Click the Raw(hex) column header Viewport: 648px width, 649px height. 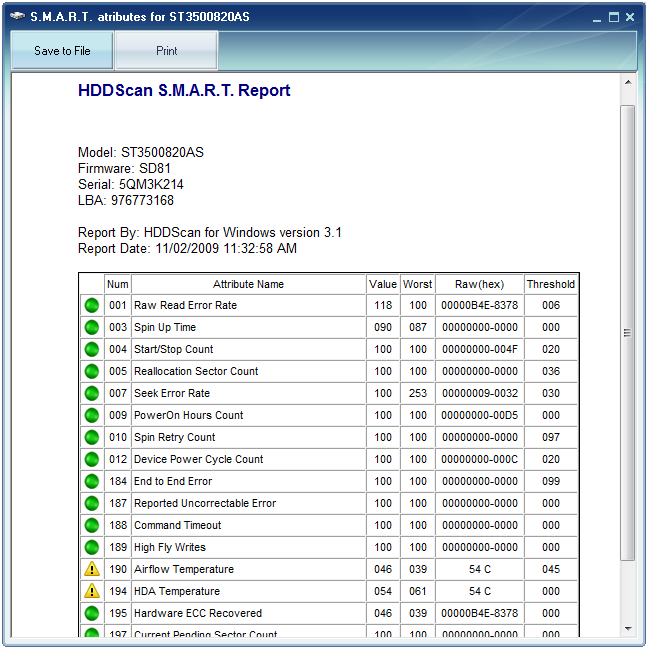(480, 284)
